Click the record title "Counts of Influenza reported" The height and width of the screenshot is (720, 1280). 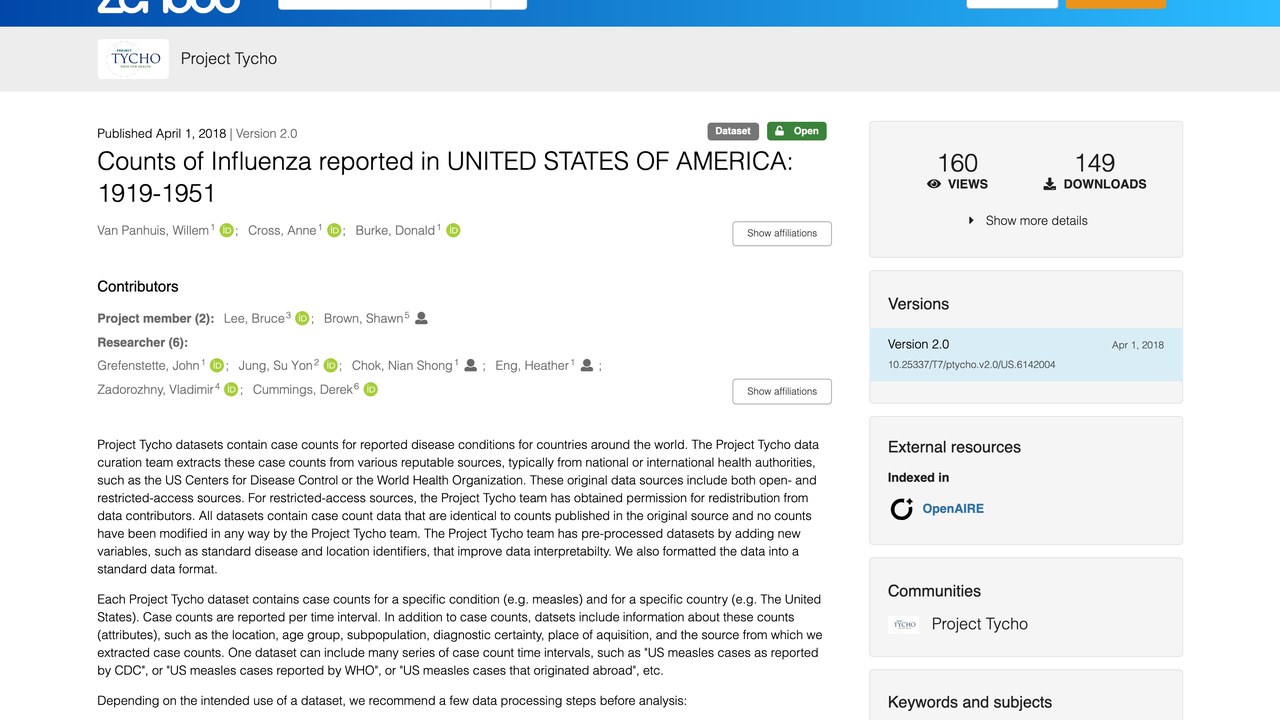tap(445, 177)
